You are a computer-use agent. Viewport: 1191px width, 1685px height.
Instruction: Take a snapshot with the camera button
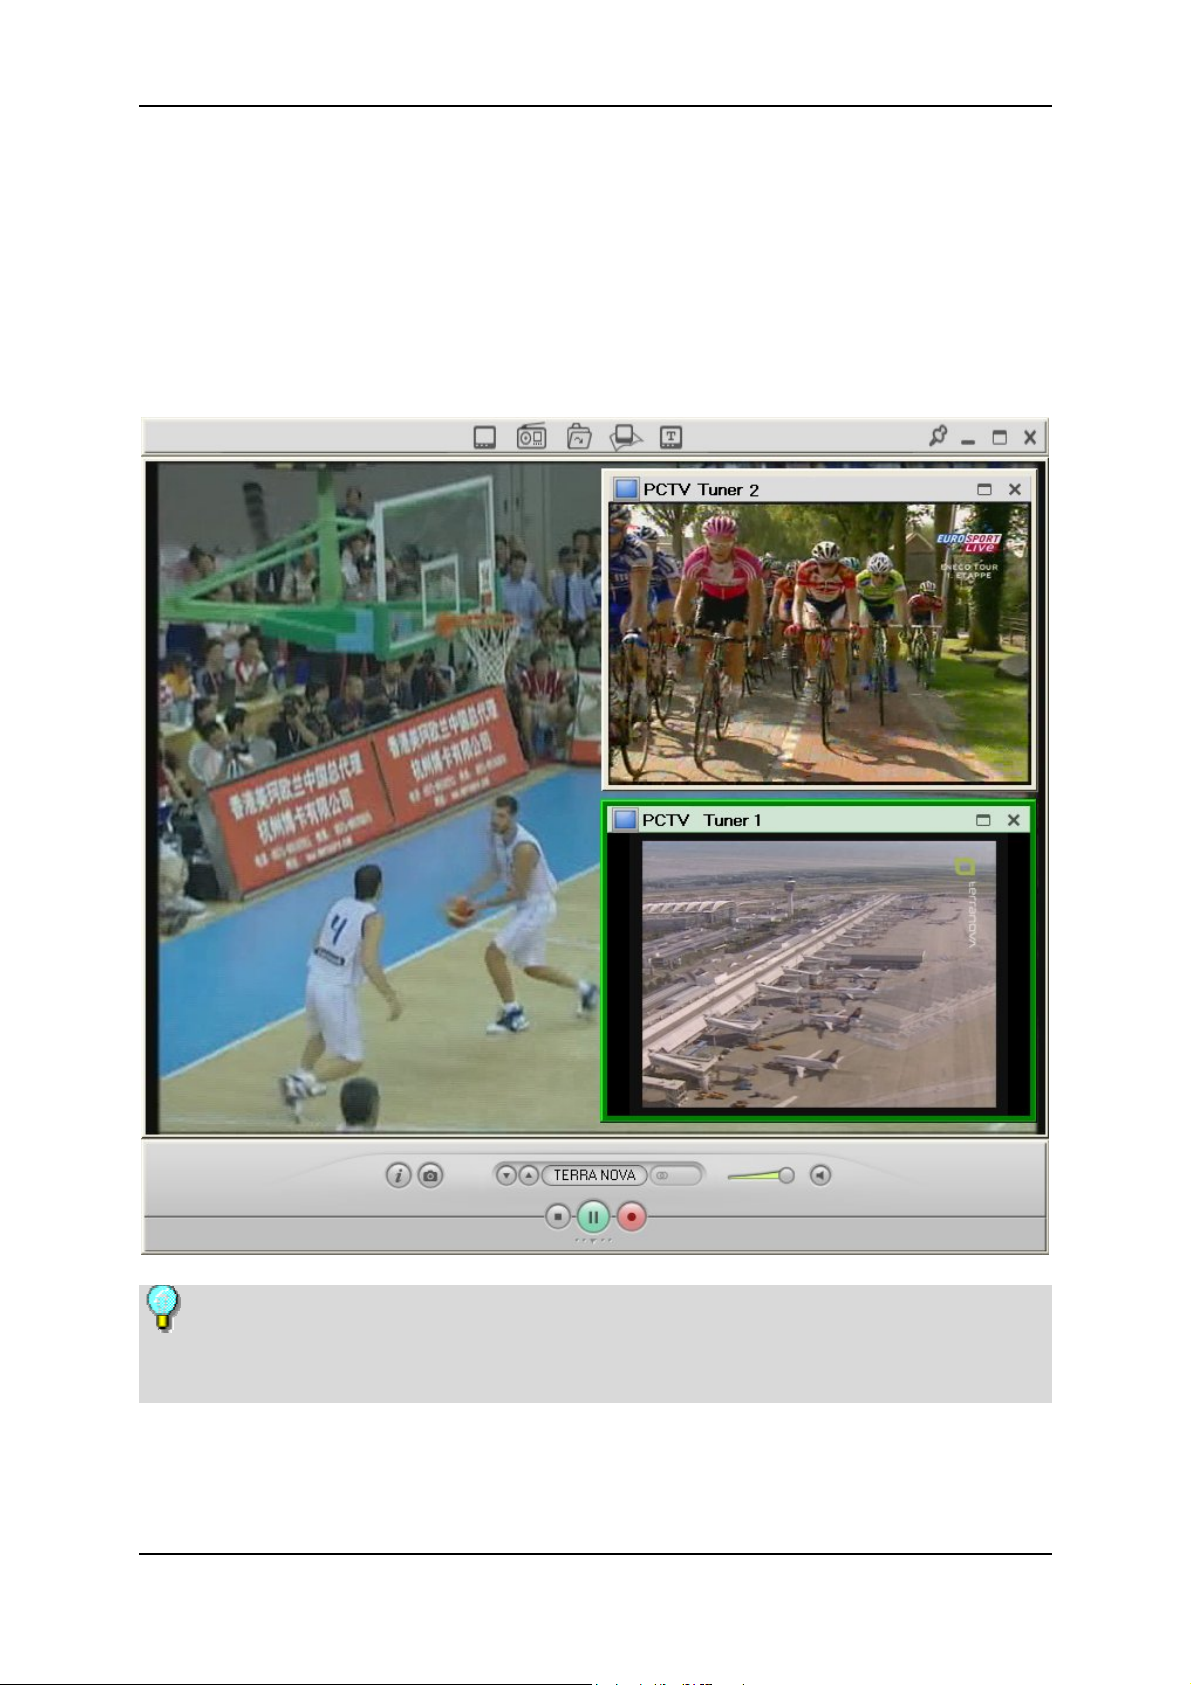tap(430, 1175)
